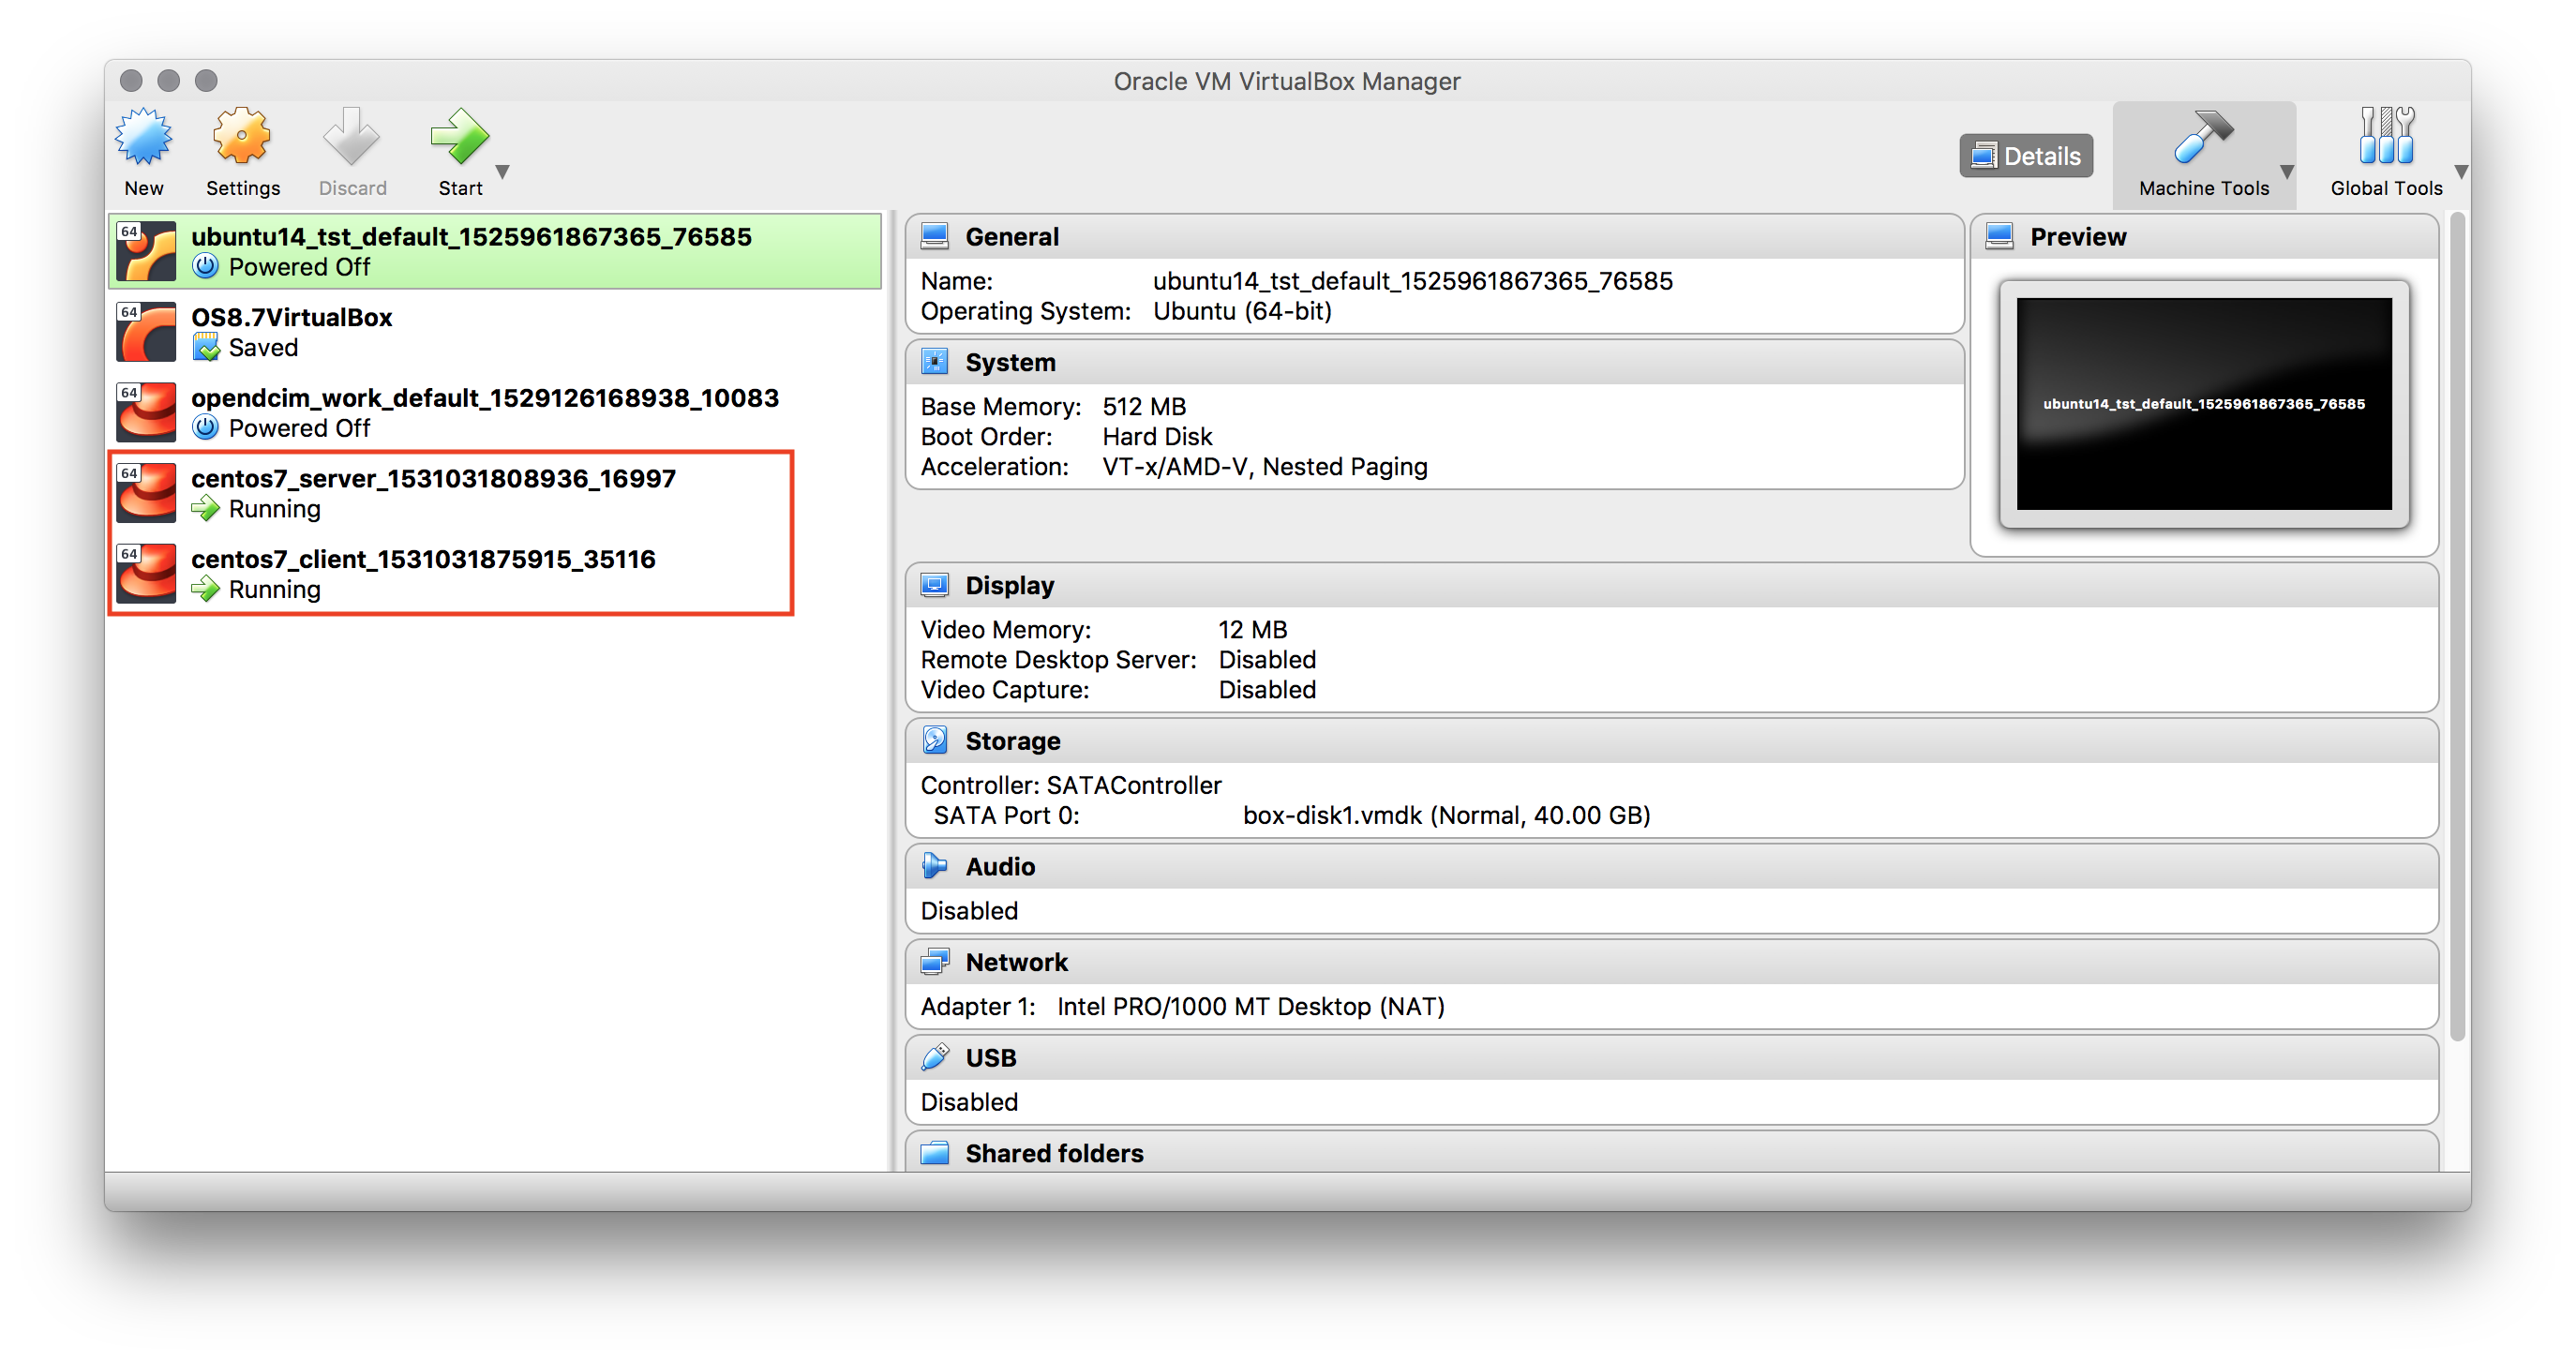
Task: Click the USB section plug icon
Action: pos(934,1057)
